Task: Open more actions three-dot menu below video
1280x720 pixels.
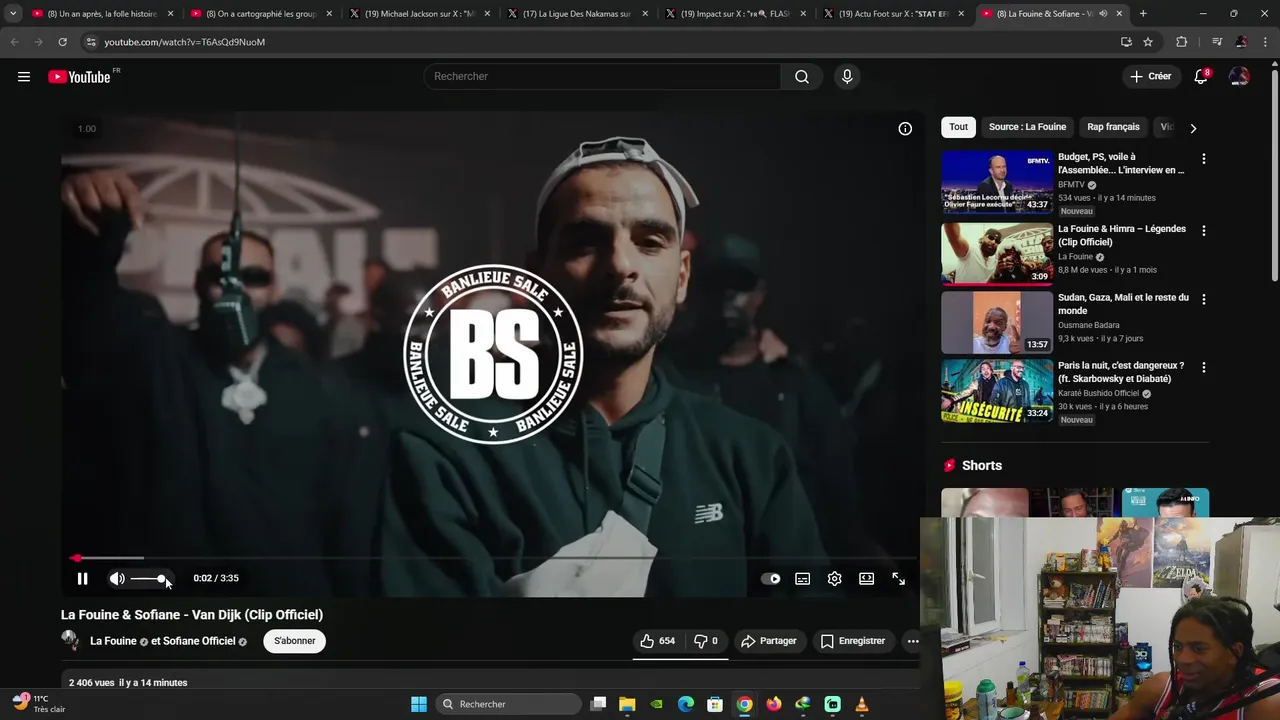Action: [x=913, y=641]
